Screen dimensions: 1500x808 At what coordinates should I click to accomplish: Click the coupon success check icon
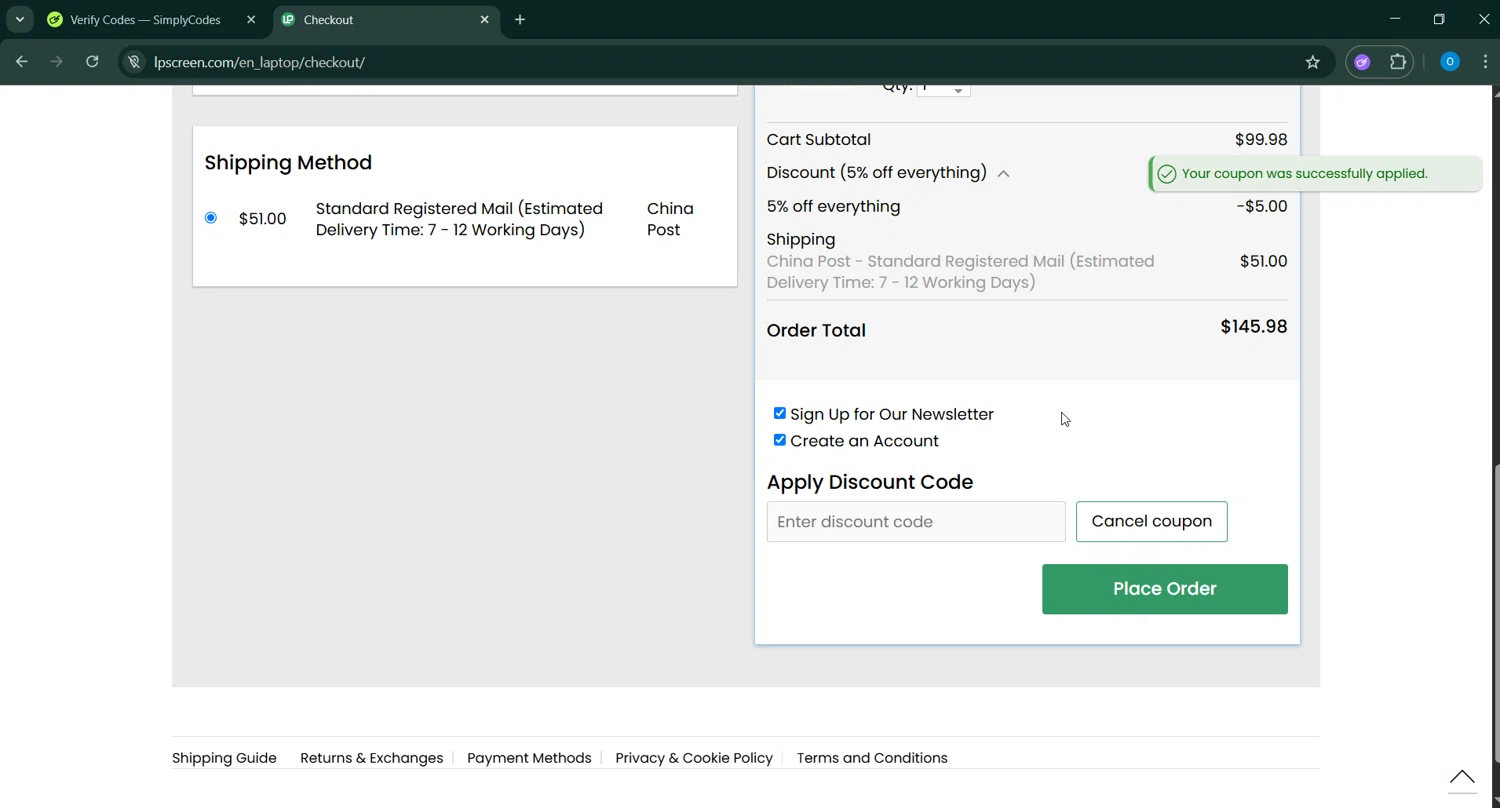coord(1166,174)
